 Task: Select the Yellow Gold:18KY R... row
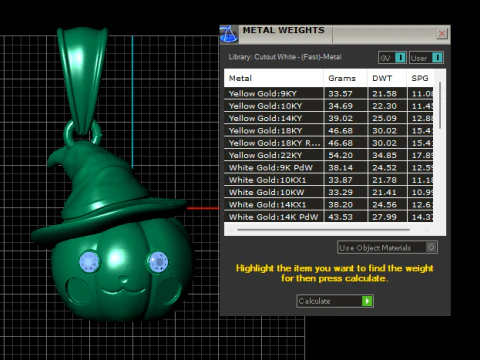[x=329, y=143]
